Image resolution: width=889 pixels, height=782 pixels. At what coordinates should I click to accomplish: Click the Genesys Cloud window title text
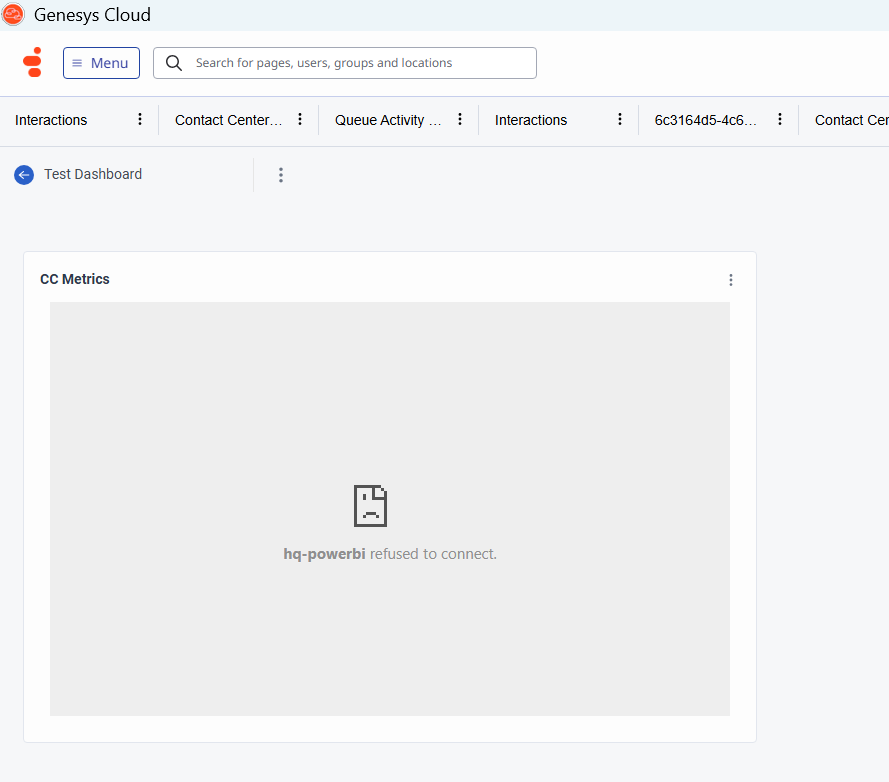click(x=92, y=15)
